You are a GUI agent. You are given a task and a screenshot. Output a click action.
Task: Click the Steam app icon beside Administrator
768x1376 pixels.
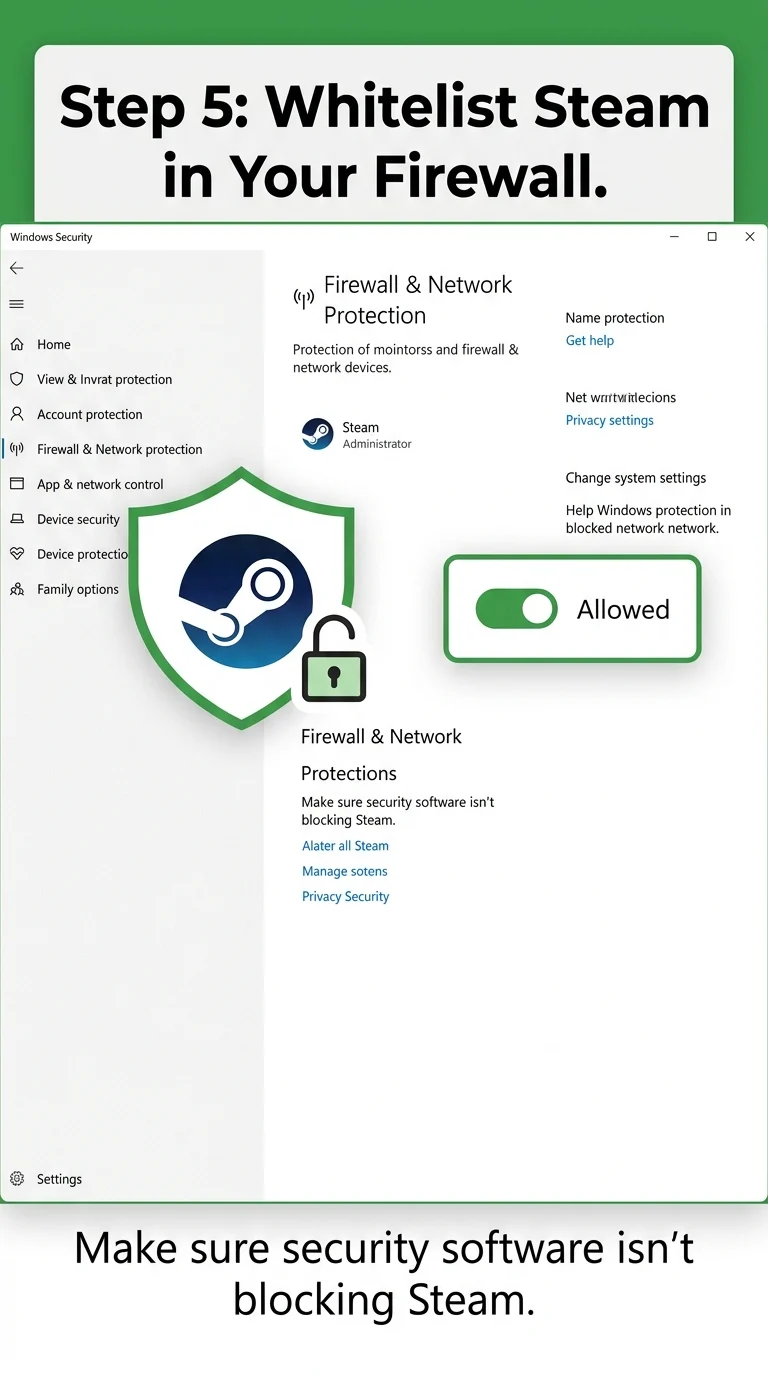[317, 434]
